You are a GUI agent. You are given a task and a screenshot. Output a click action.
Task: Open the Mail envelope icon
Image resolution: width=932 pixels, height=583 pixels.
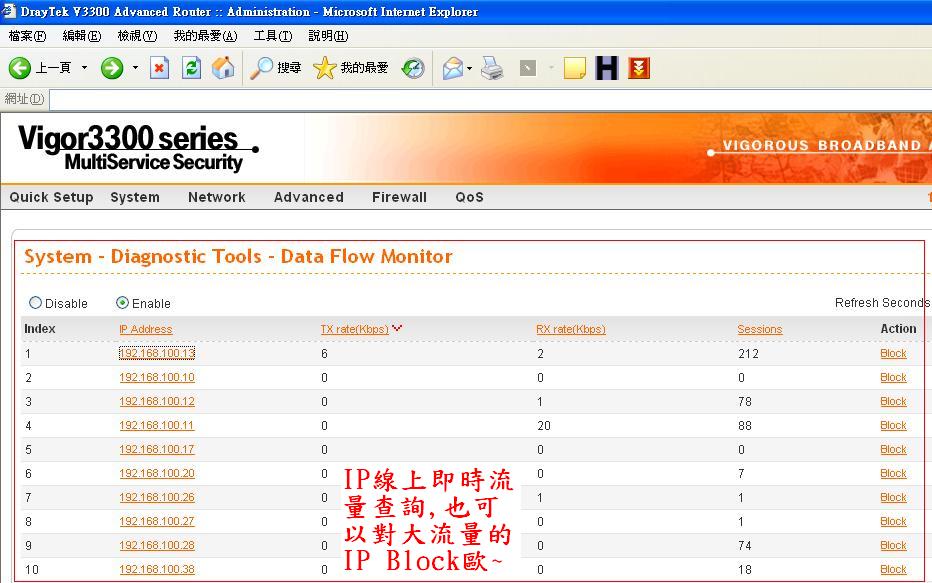tap(453, 68)
